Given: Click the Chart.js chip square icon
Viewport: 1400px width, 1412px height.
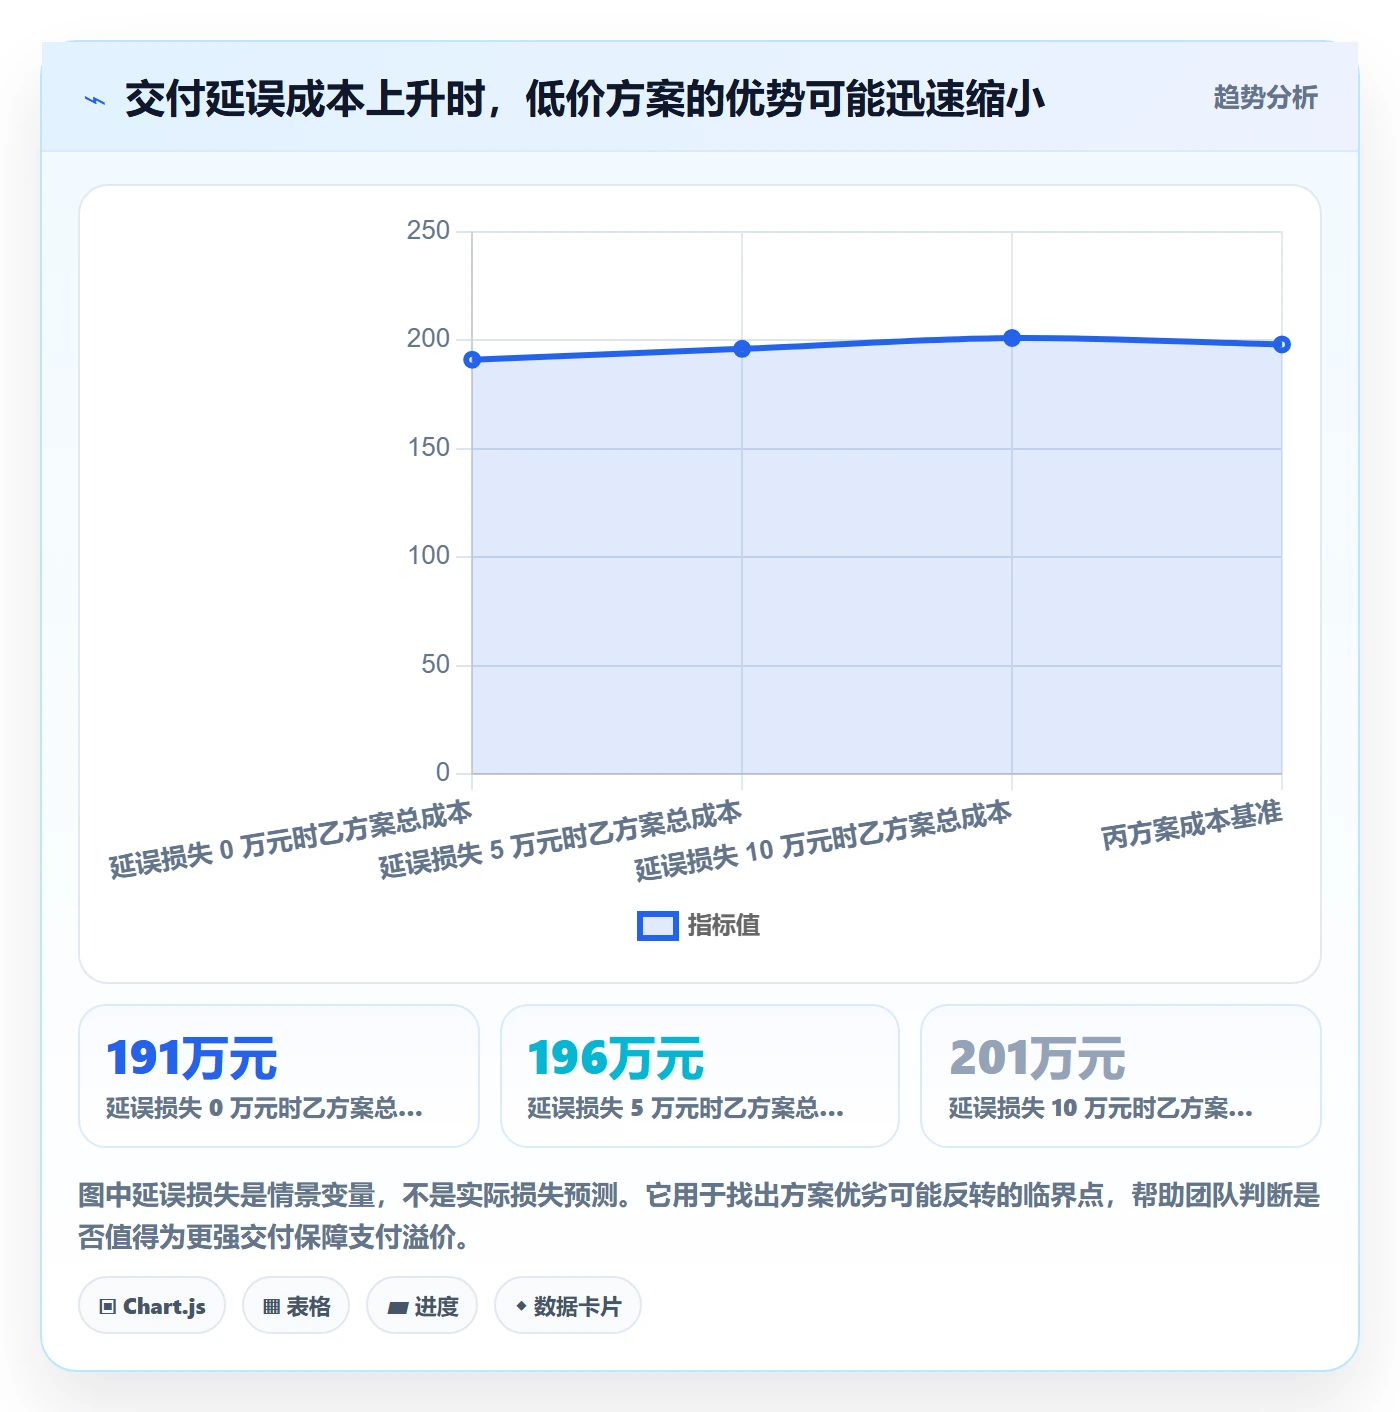Looking at the screenshot, I should click(108, 1307).
